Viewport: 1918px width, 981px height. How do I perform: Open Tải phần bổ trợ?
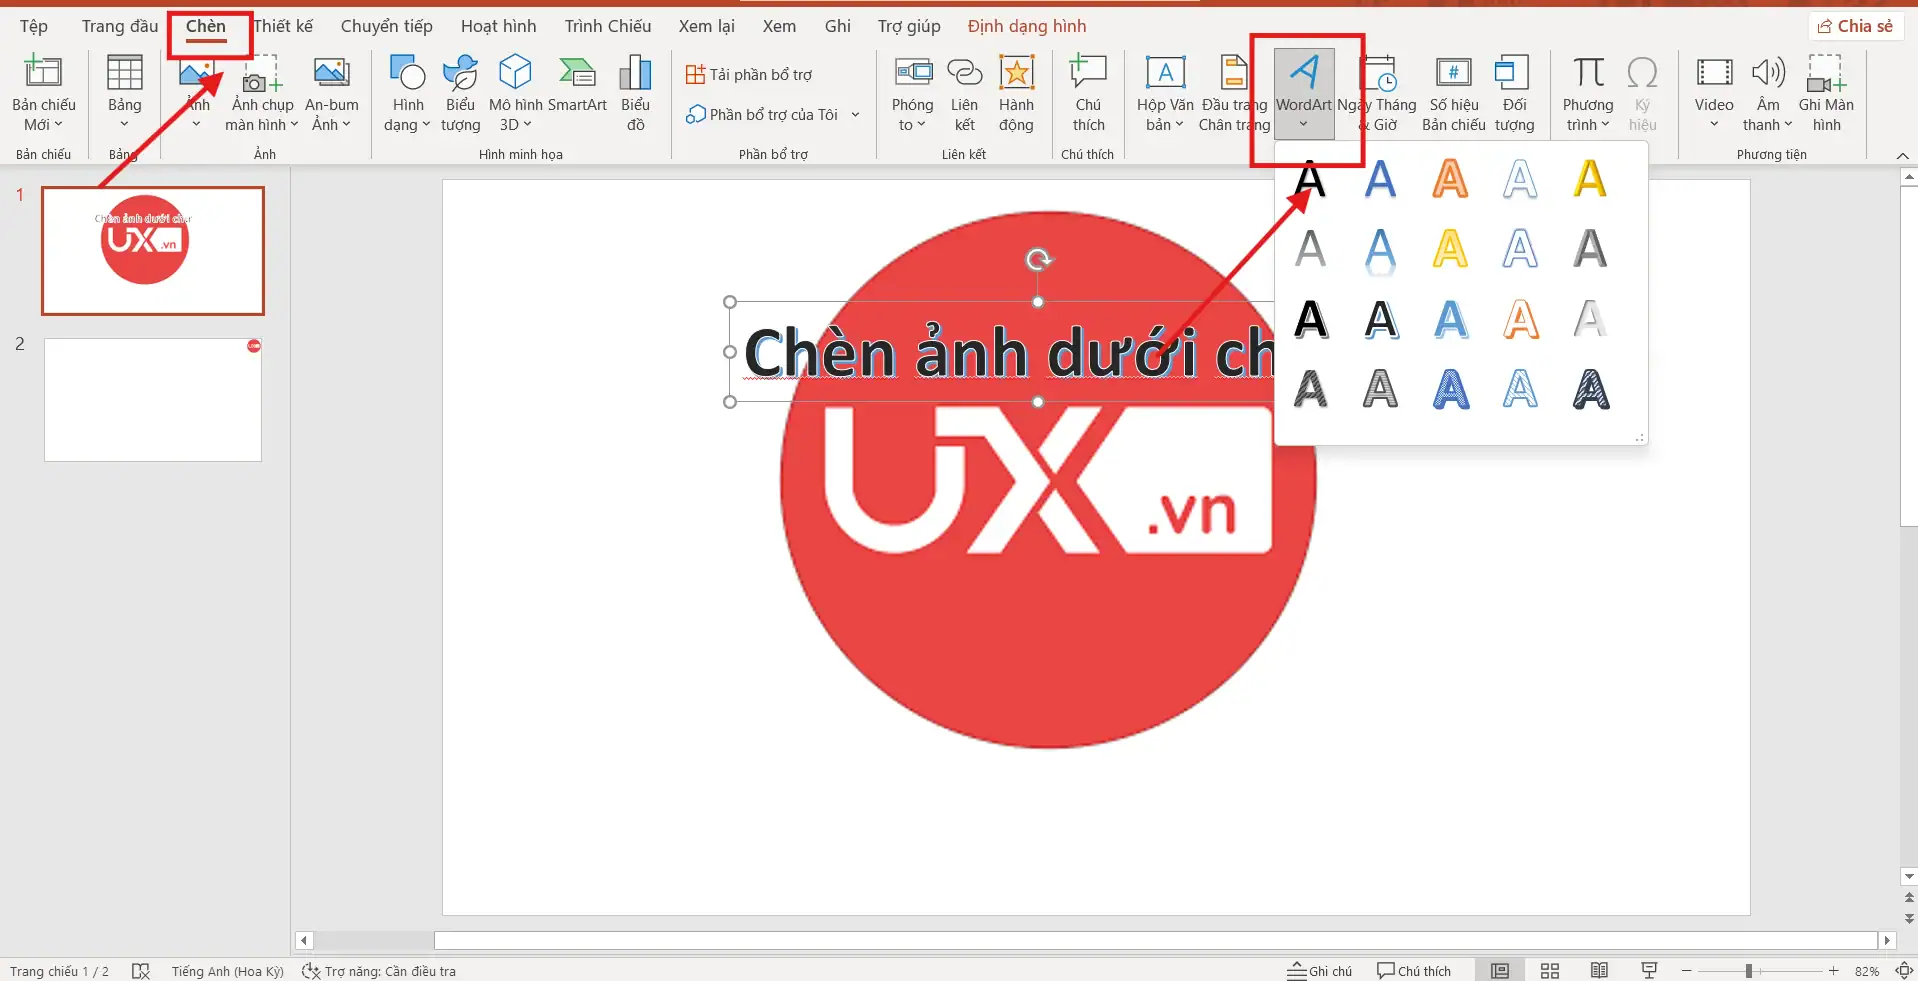click(749, 73)
